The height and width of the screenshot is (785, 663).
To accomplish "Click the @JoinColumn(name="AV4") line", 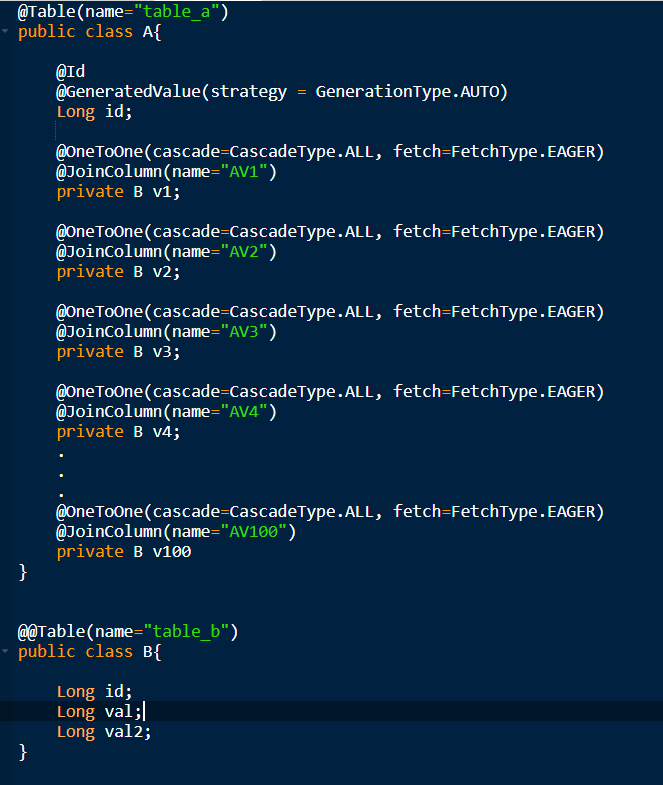I will click(x=166, y=412).
